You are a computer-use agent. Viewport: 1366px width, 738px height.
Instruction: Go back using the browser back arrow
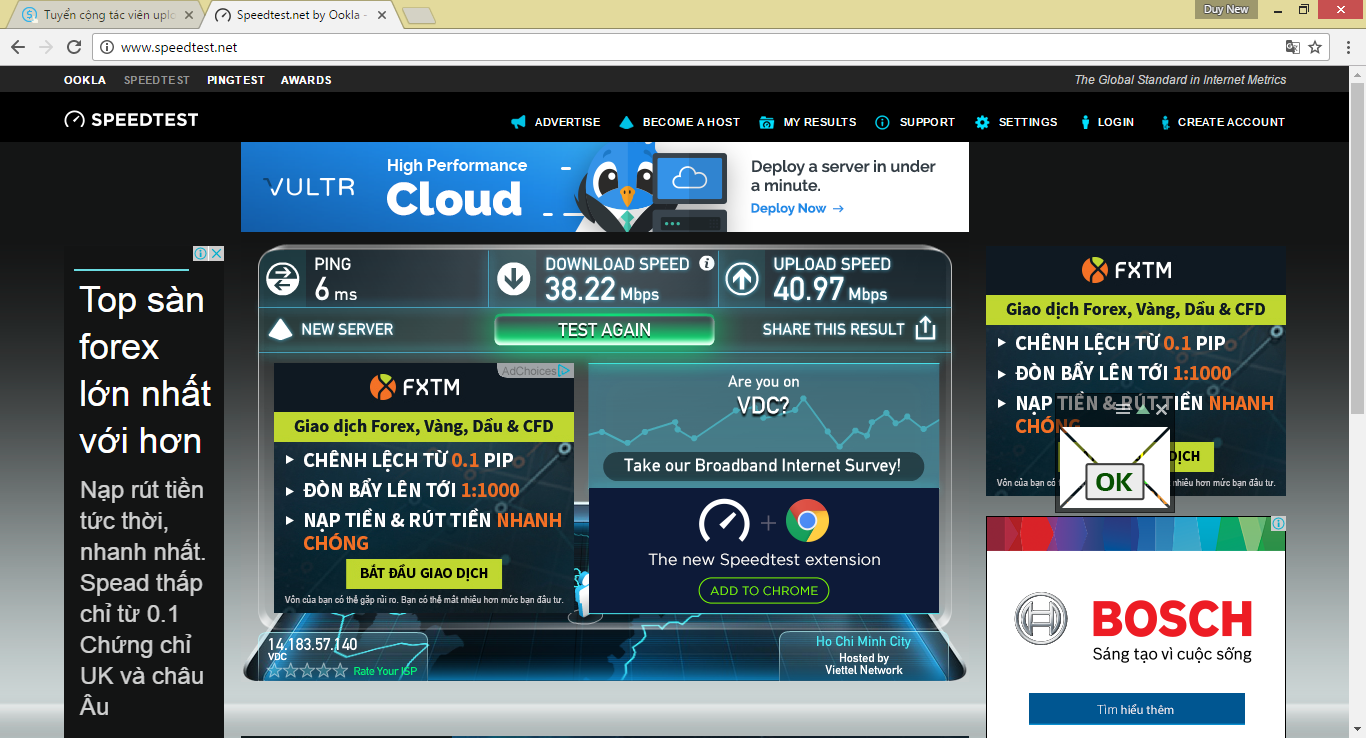18,47
